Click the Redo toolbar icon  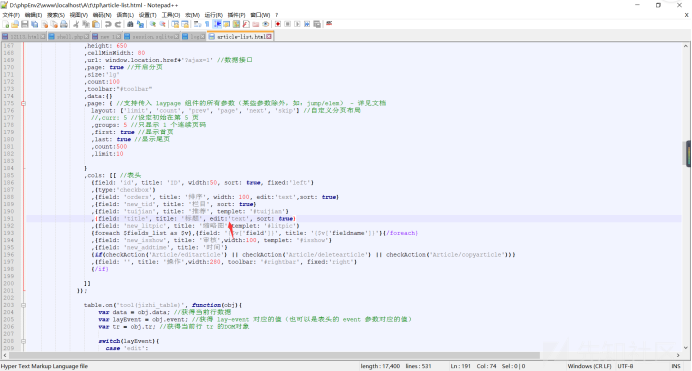point(118,24)
